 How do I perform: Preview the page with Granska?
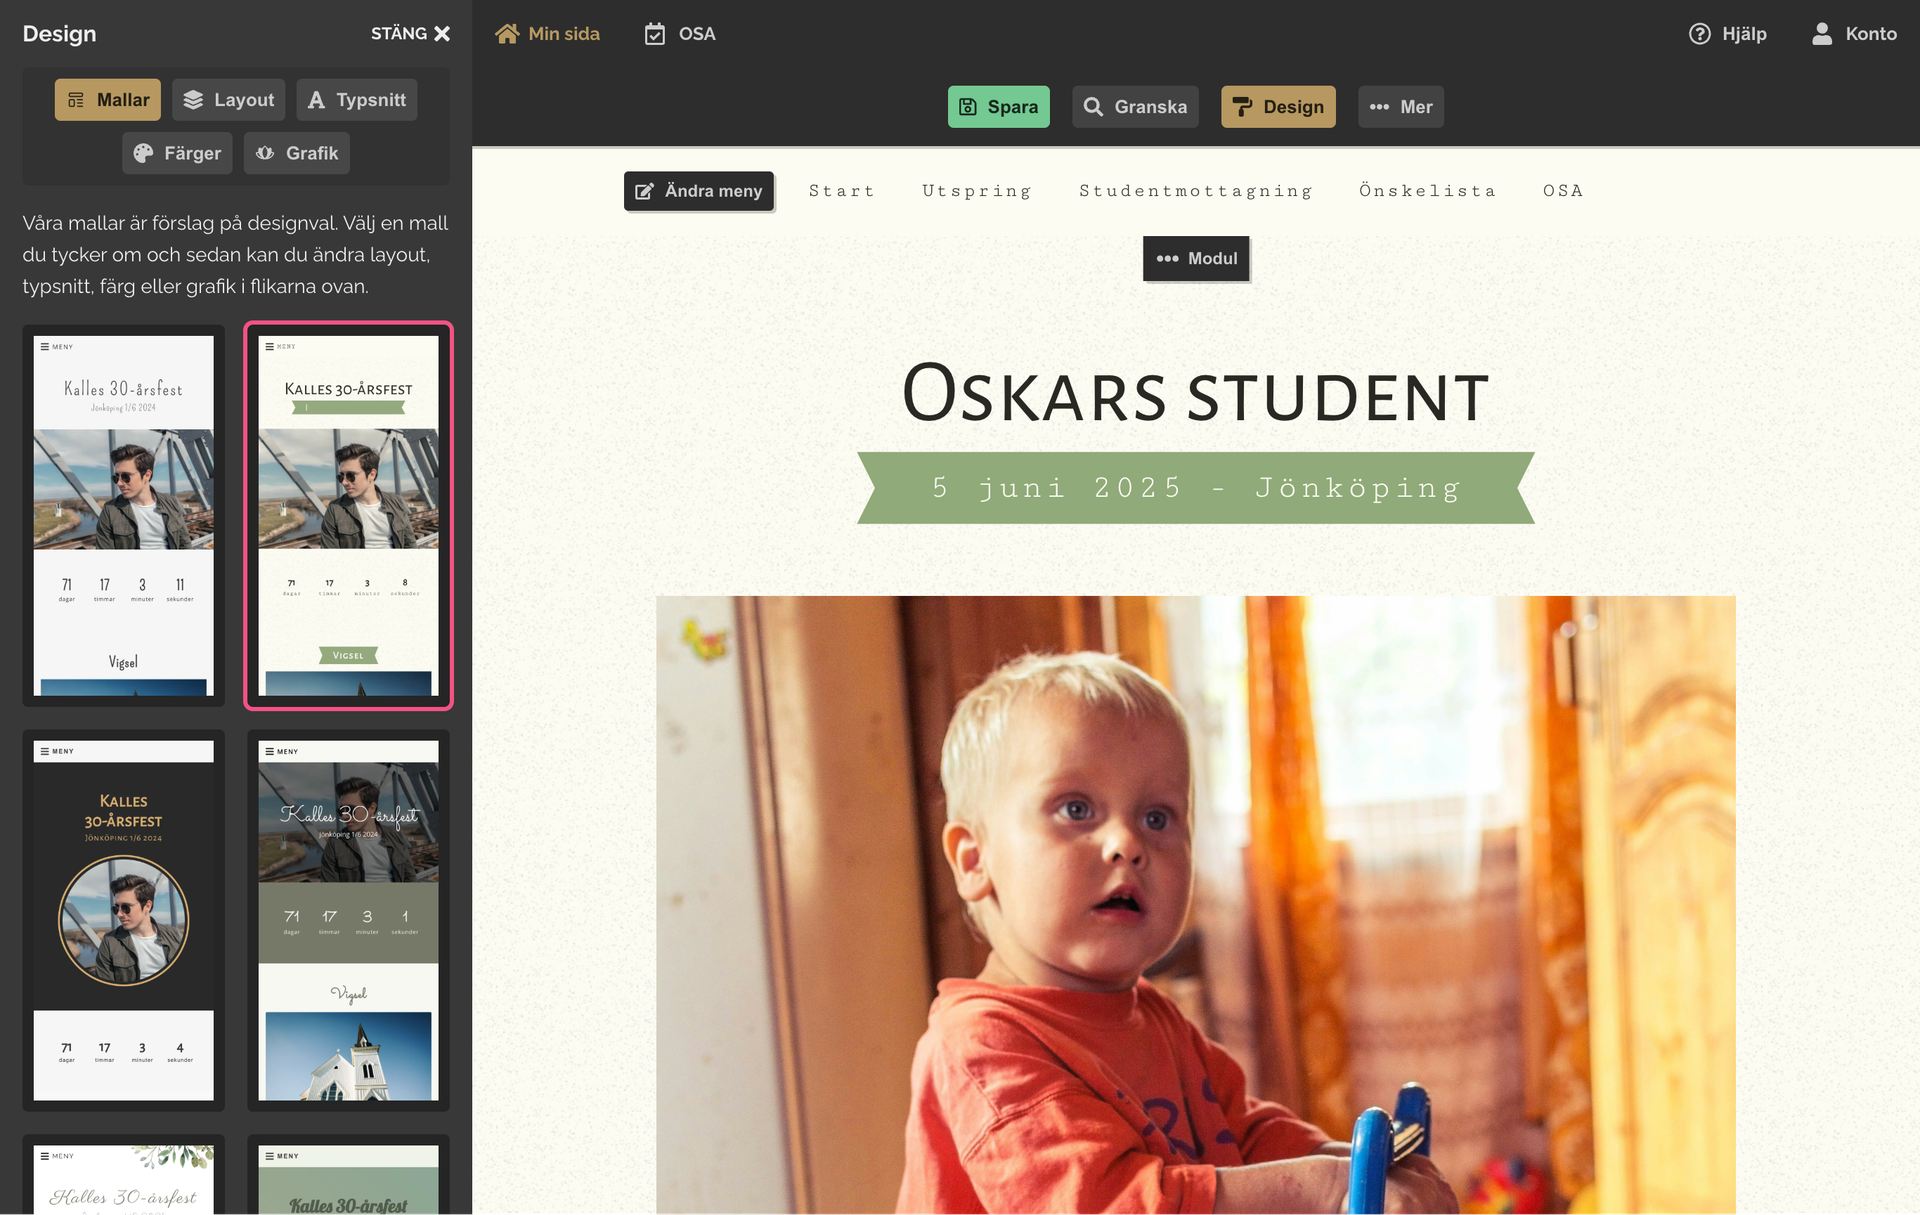click(x=1135, y=107)
